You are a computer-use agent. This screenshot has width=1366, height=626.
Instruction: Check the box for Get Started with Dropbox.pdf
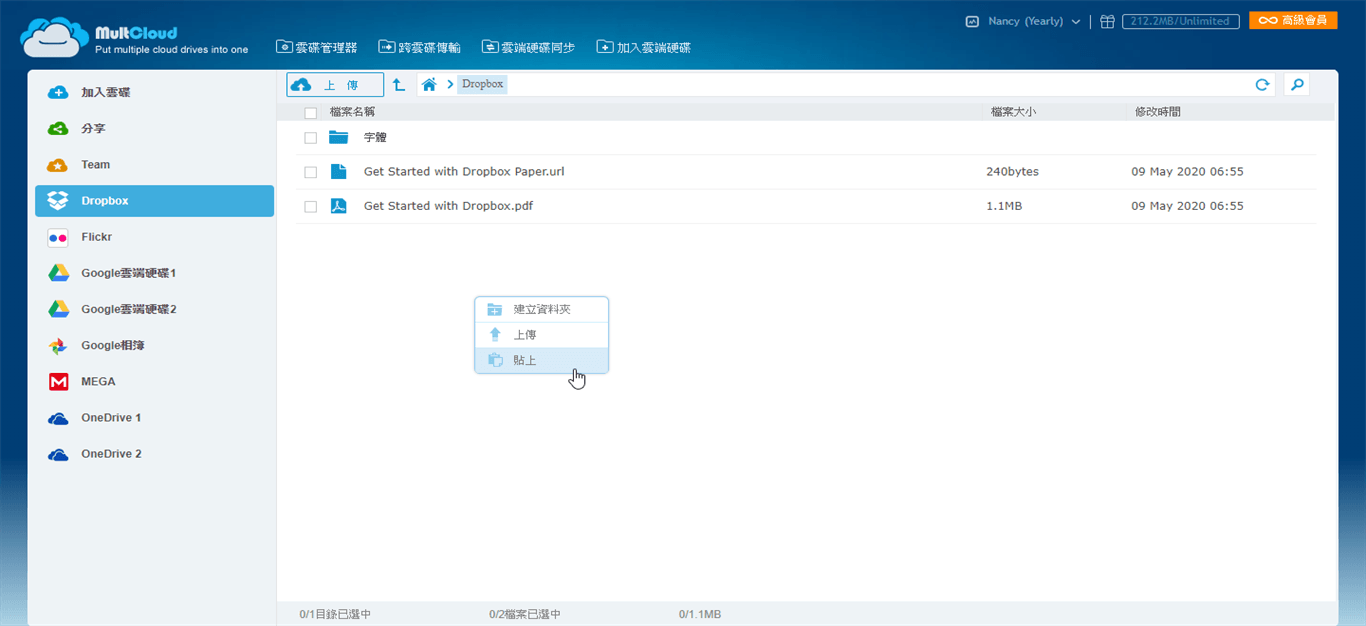click(x=311, y=206)
